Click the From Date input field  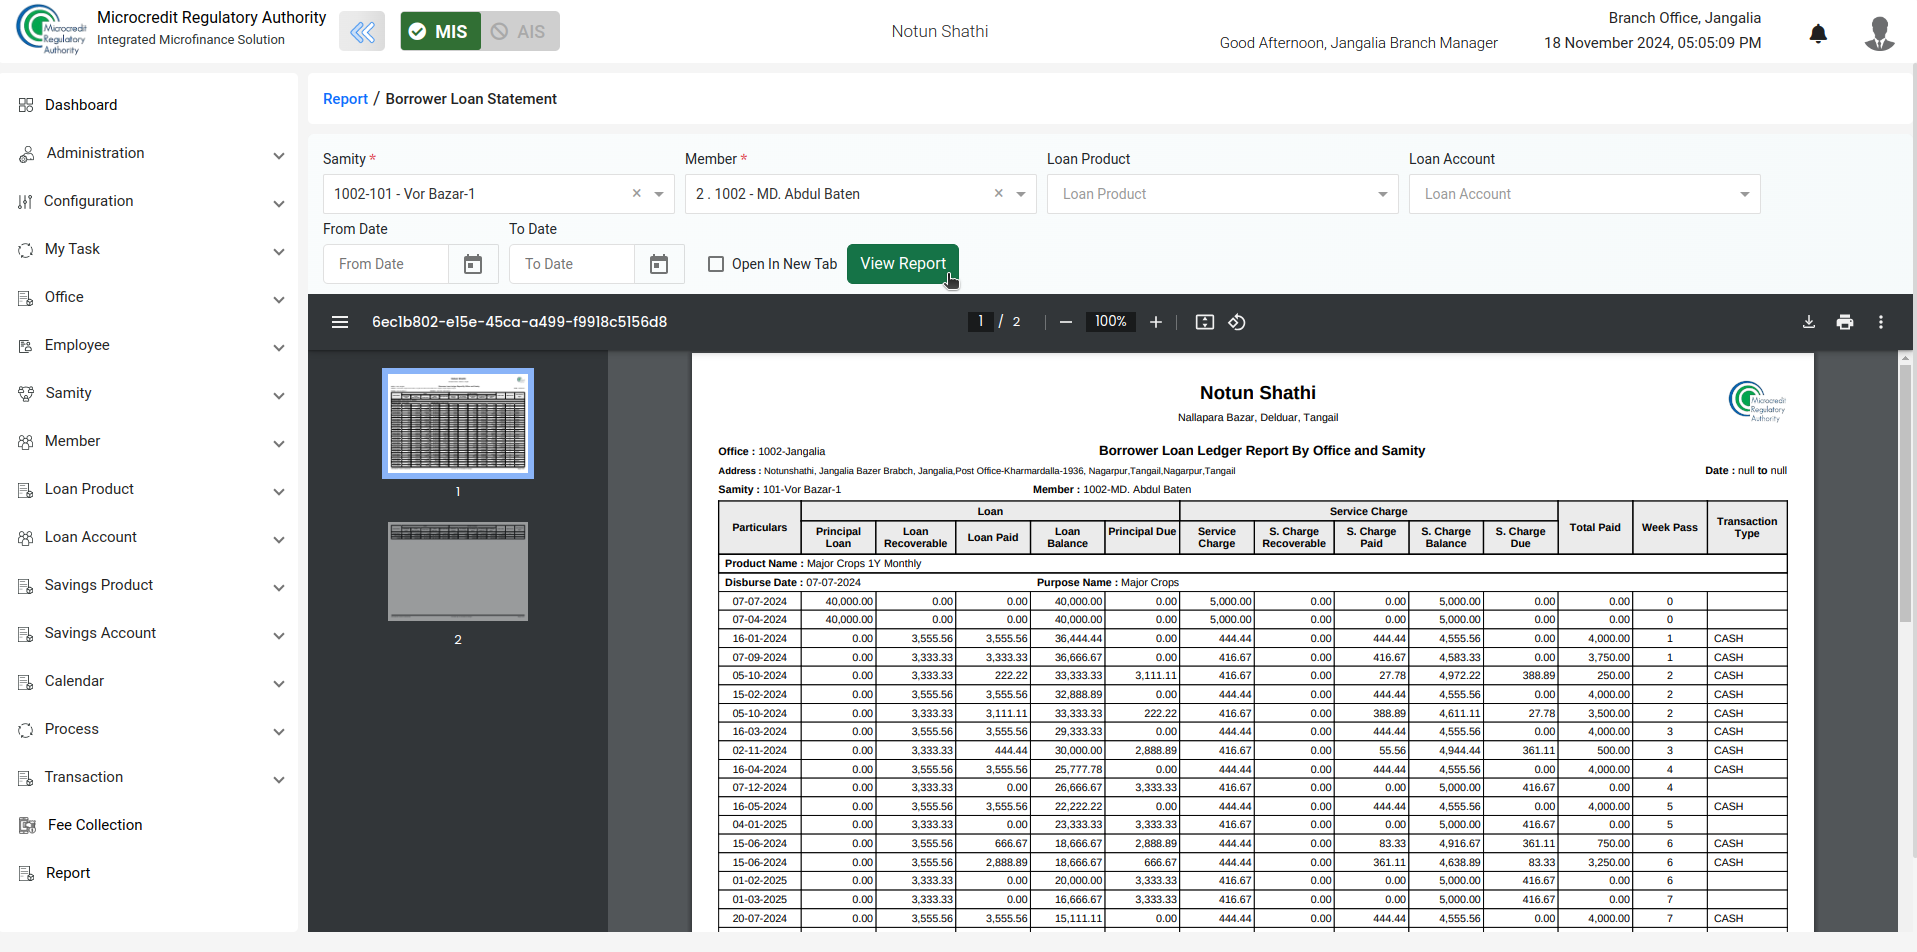click(x=386, y=264)
